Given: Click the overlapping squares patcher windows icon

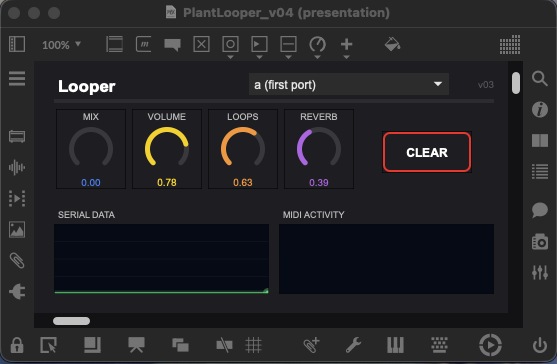Looking at the screenshot, I should [x=92, y=345].
